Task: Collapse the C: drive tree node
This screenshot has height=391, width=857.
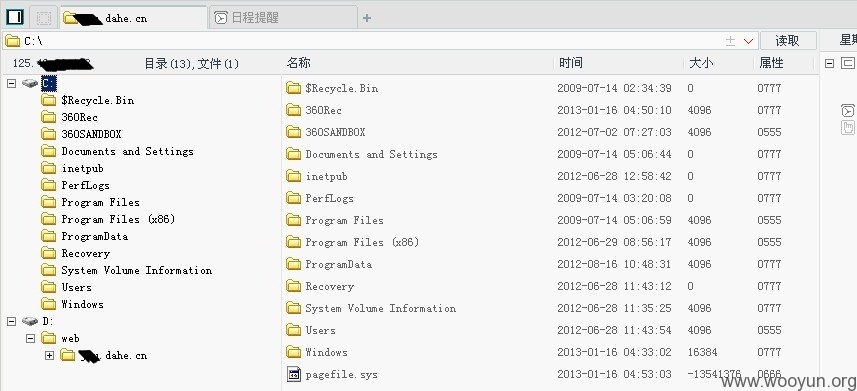Action: [x=11, y=83]
